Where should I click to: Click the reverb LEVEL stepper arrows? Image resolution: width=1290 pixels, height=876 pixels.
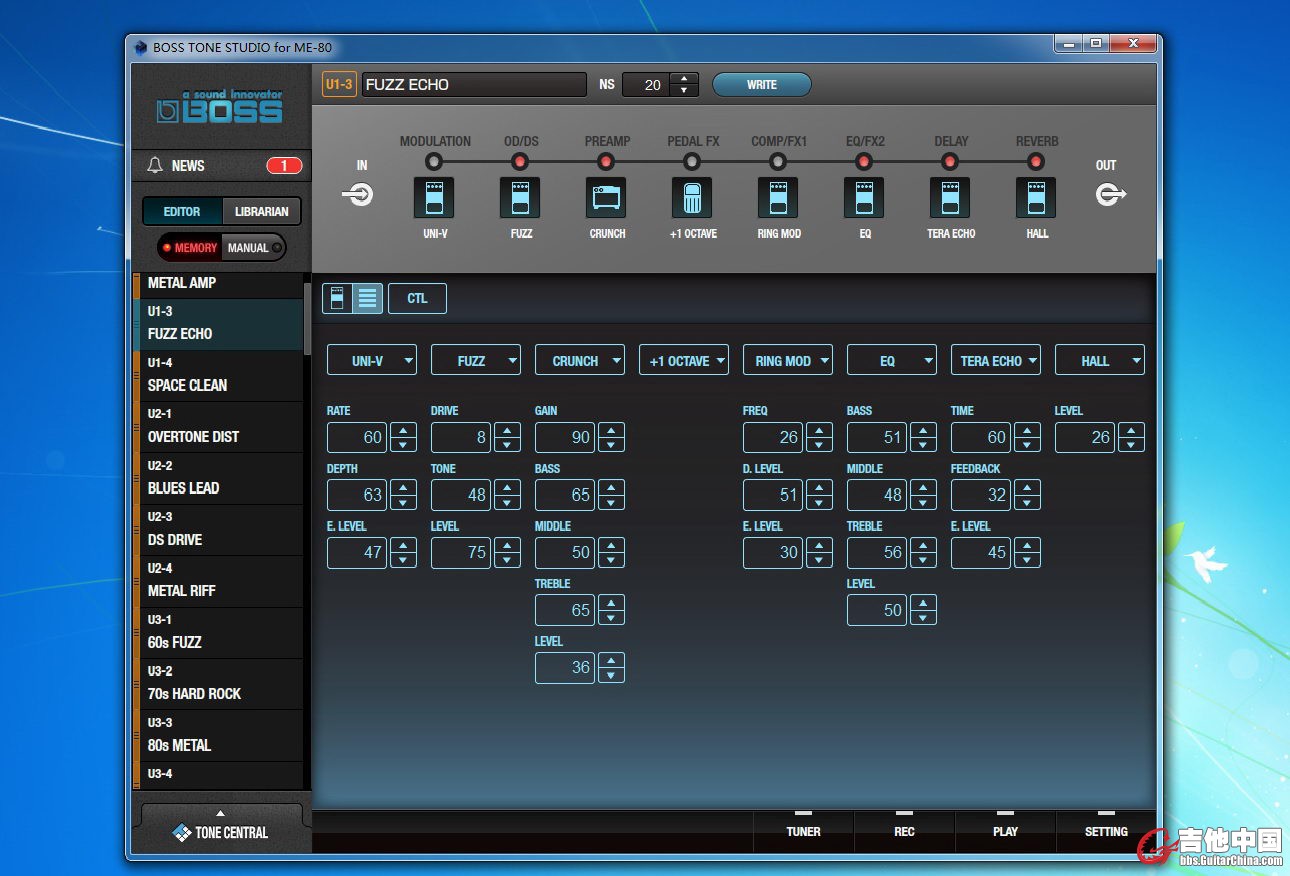click(1131, 437)
